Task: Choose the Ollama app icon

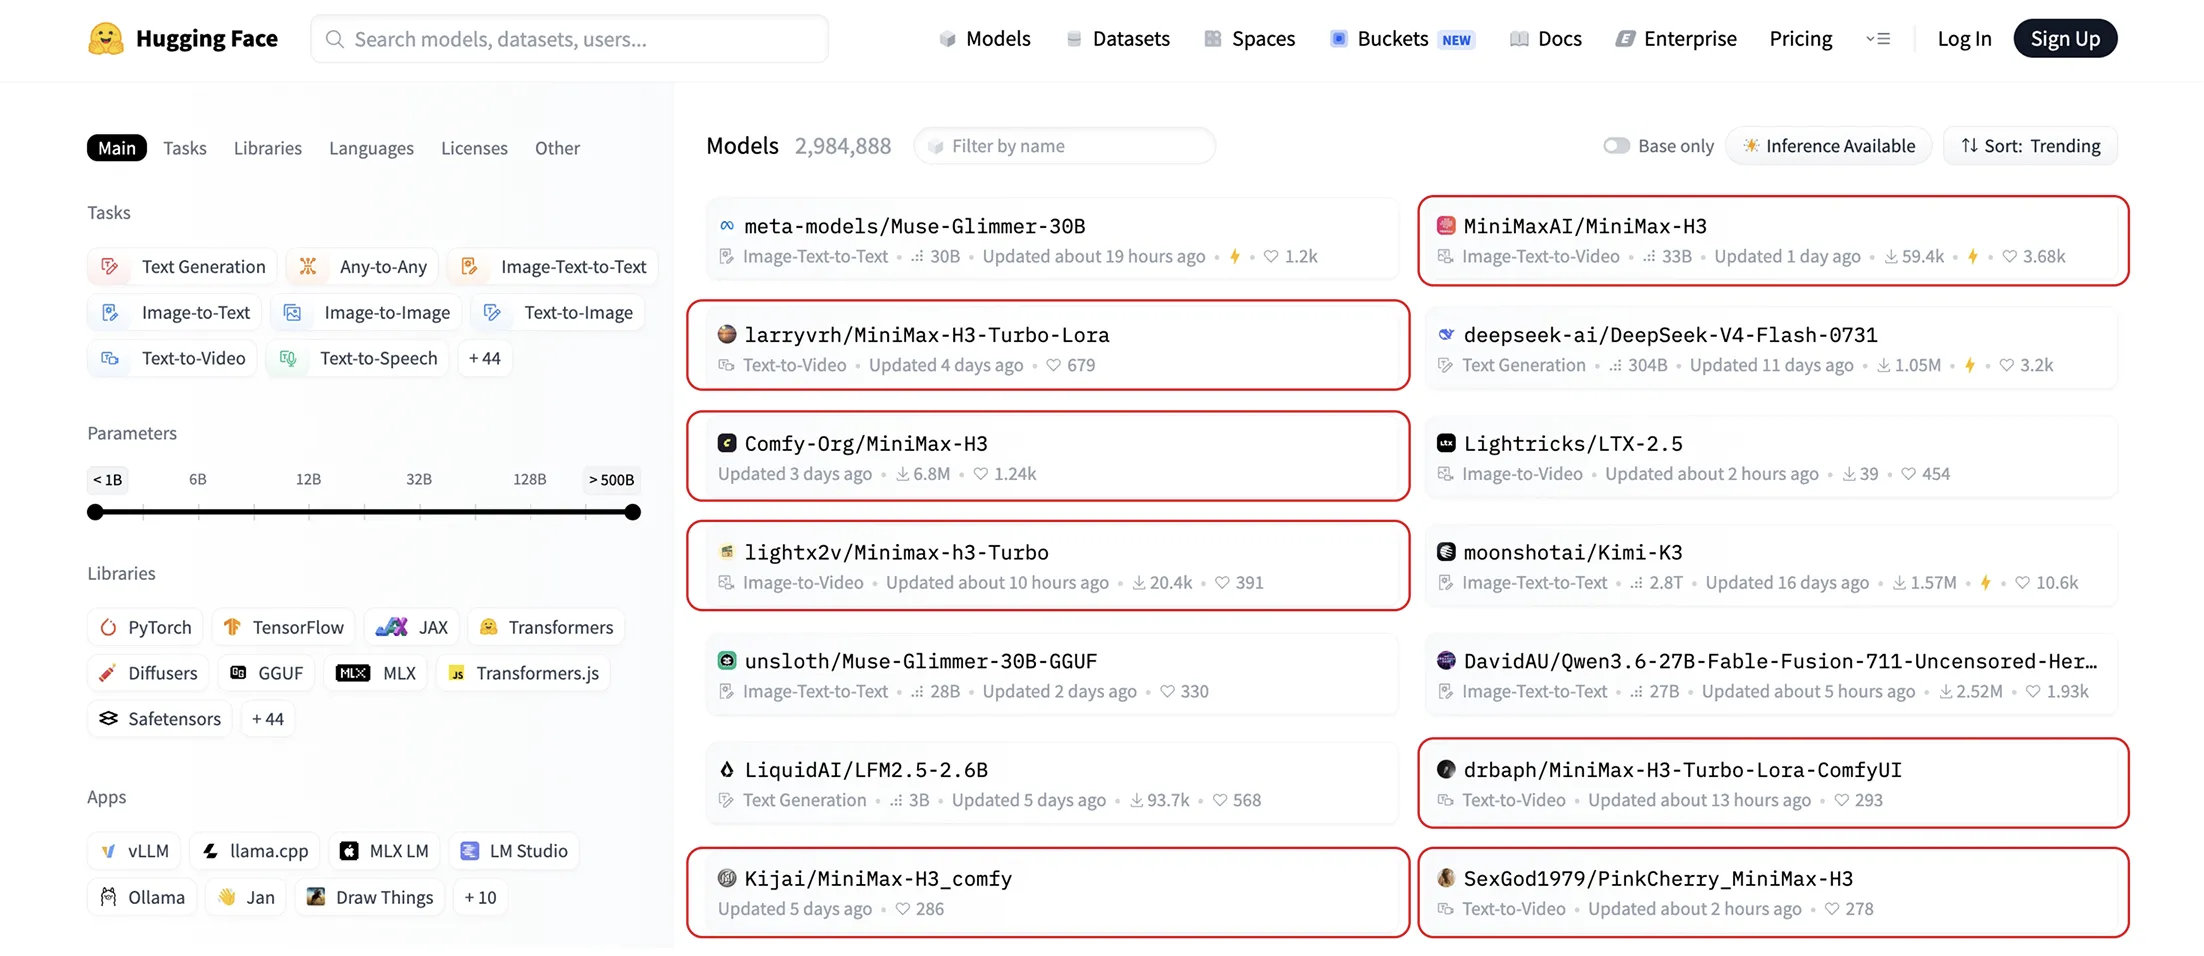Action: pos(108,897)
